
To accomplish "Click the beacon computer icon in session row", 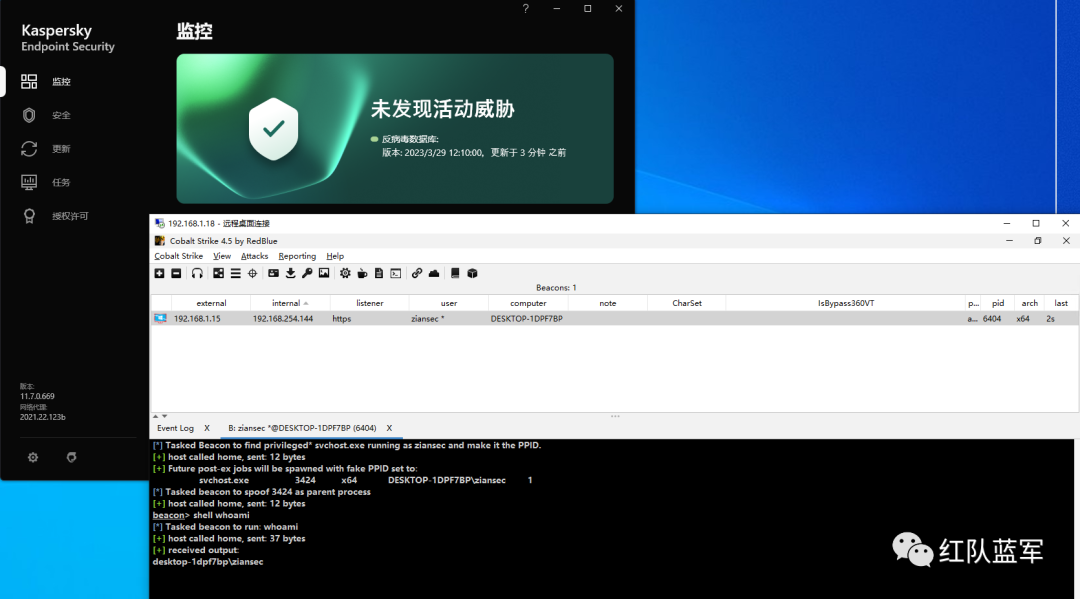I will point(160,319).
